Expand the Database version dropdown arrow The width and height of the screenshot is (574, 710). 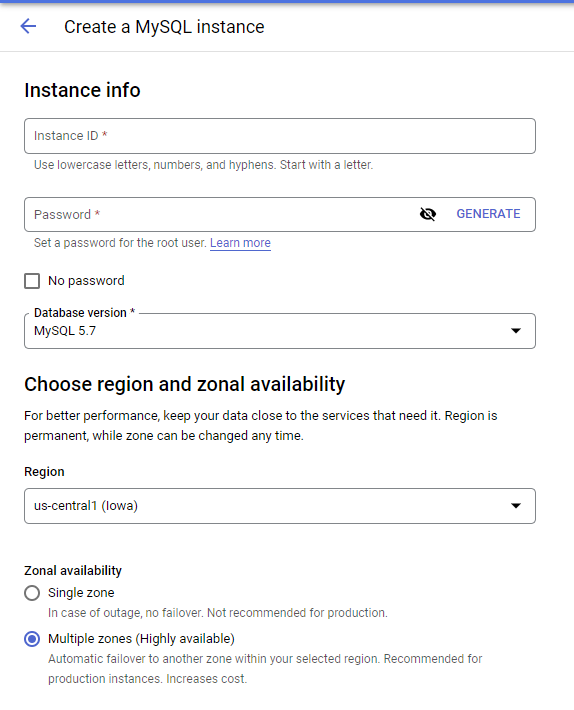pyautogui.click(x=516, y=331)
